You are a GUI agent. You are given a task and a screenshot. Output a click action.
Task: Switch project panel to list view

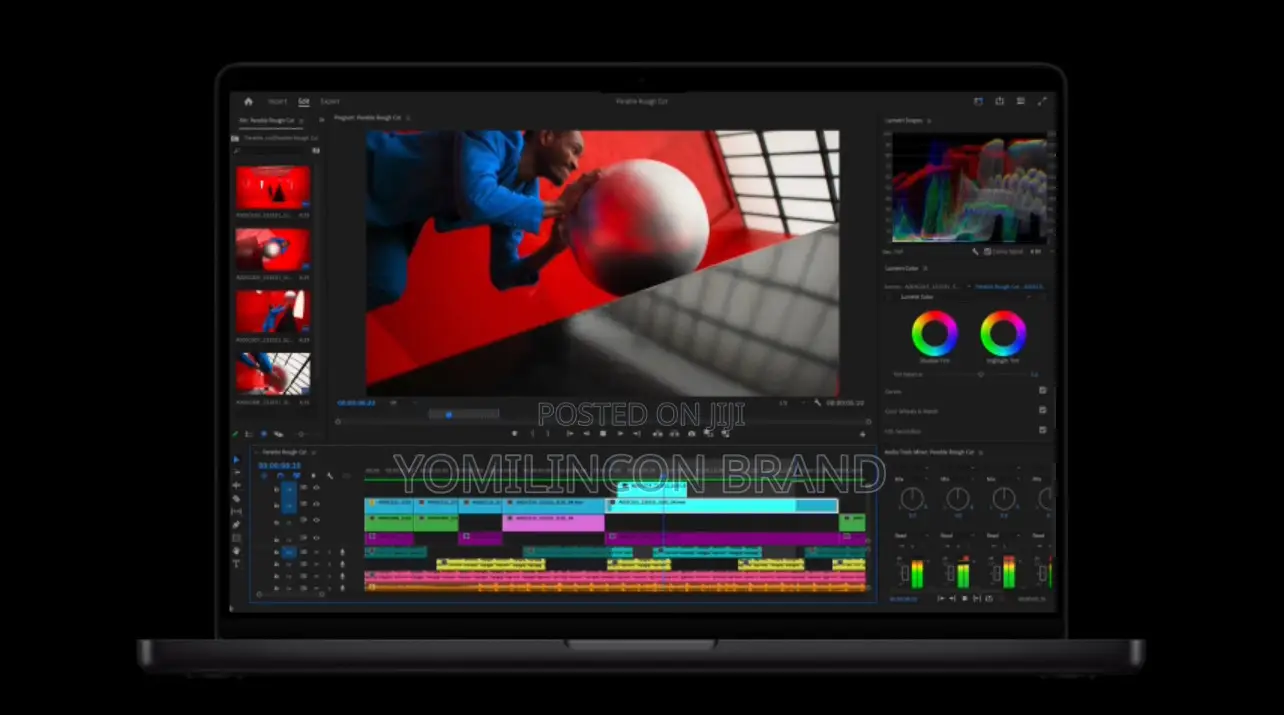click(x=249, y=434)
